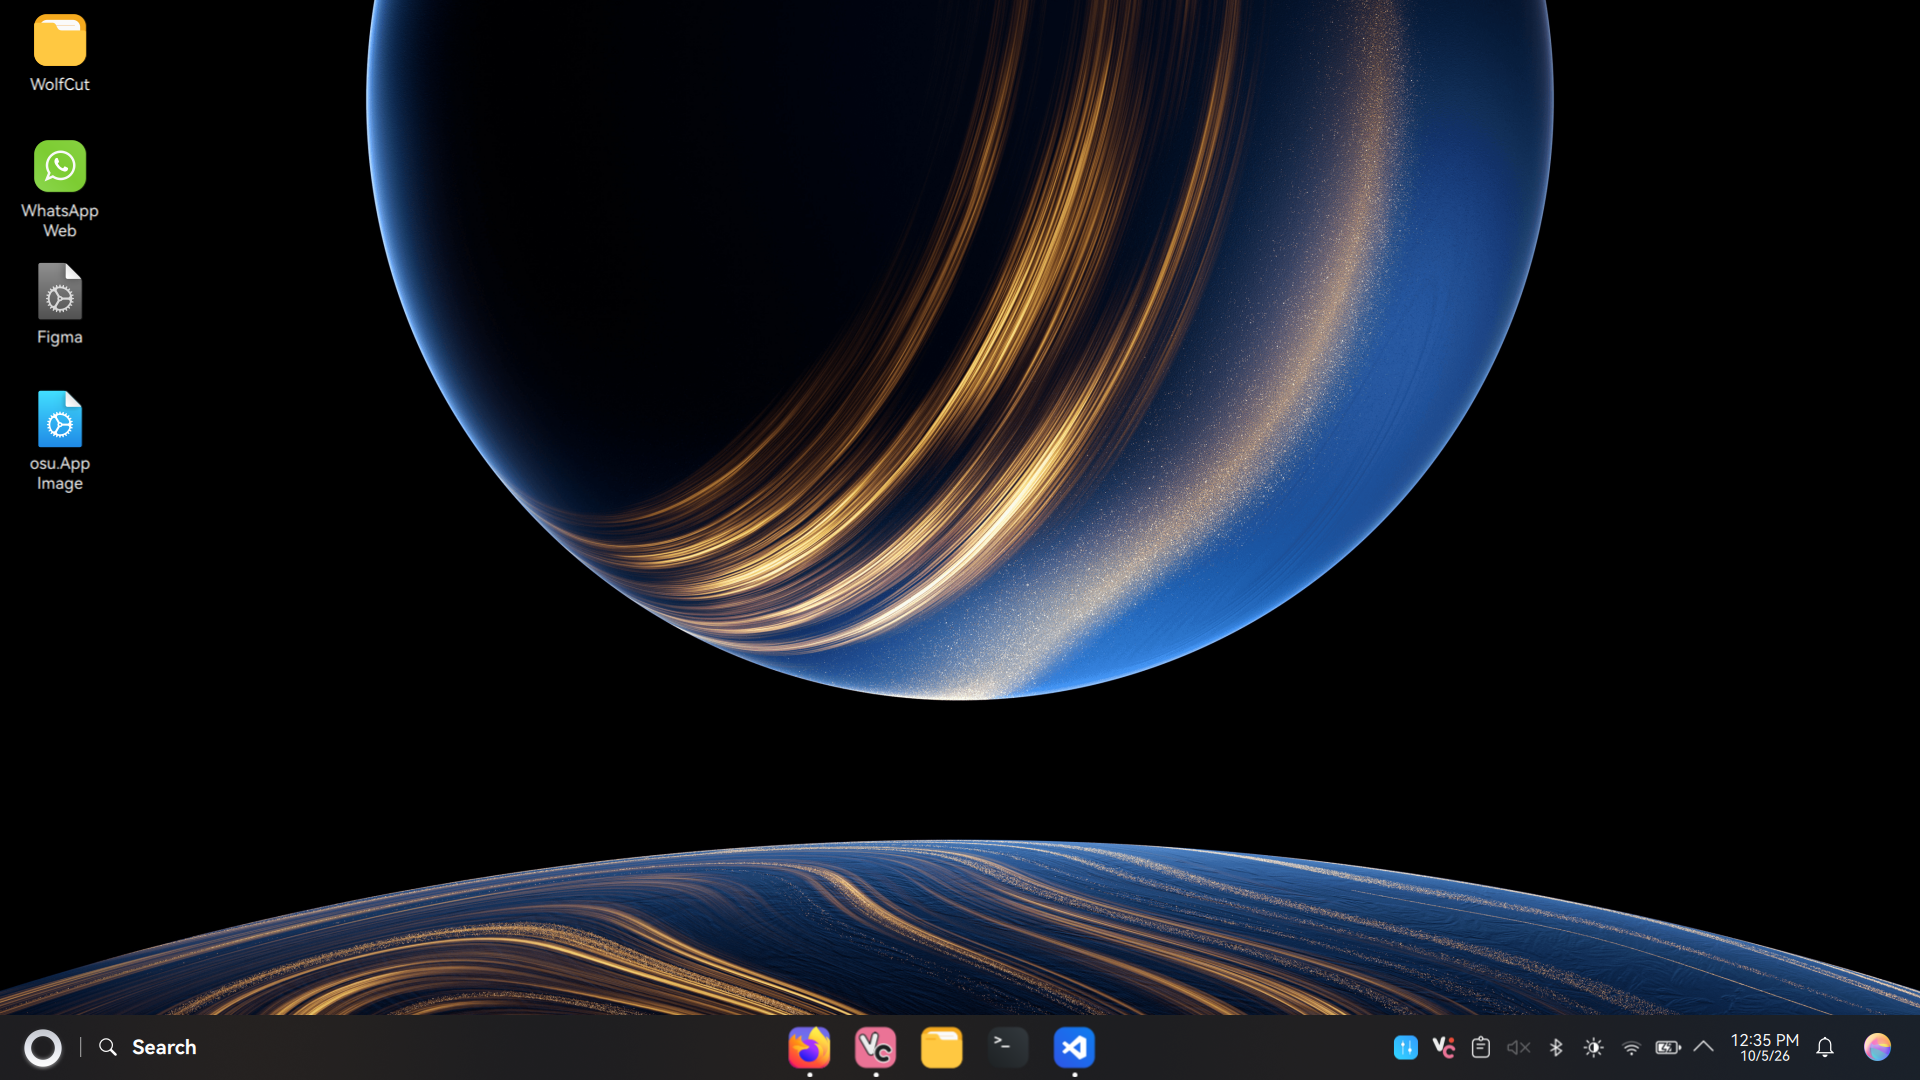
Task: Open Wi-Fi network settings in the tray
Action: point(1631,1048)
